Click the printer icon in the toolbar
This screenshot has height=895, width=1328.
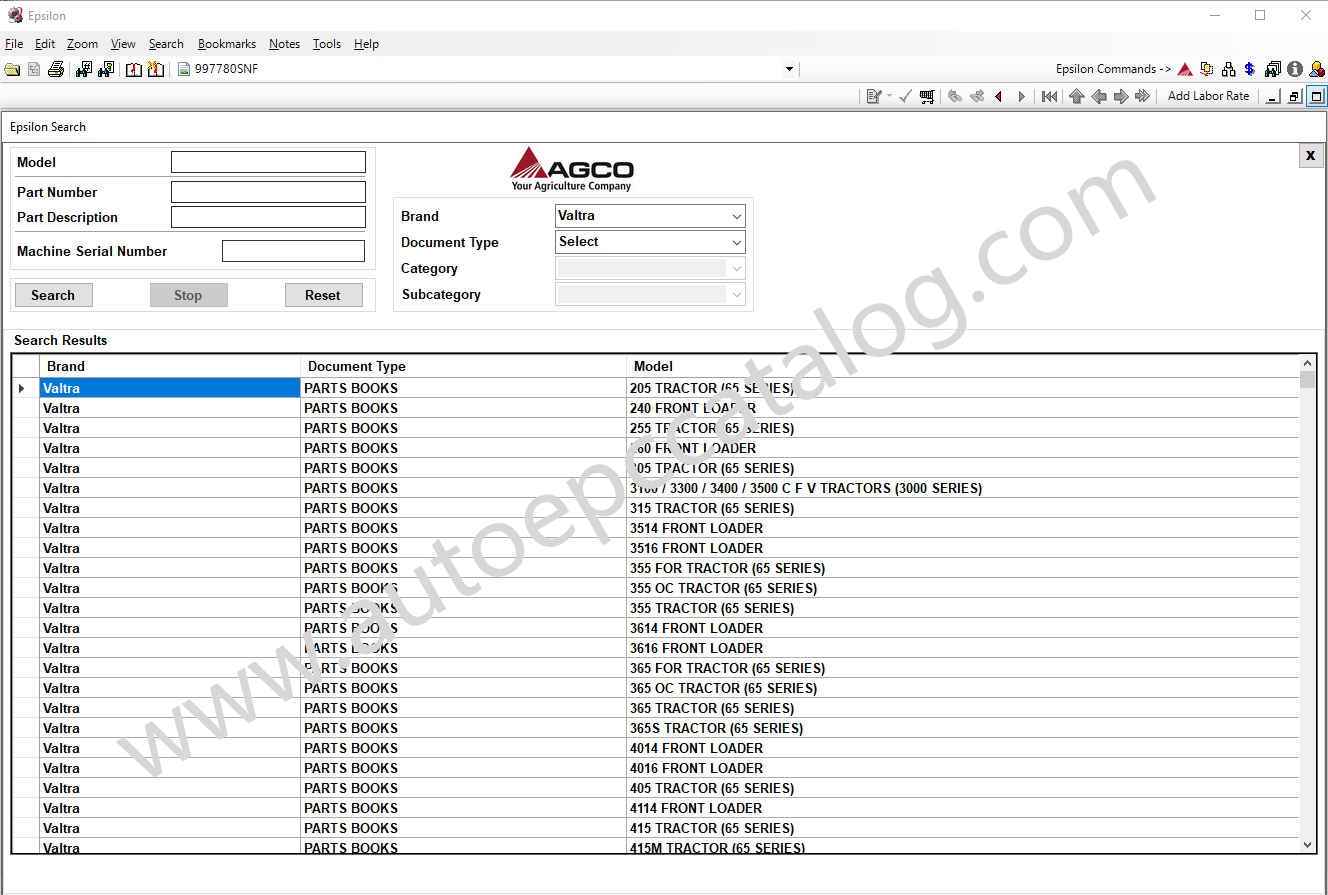coord(56,69)
